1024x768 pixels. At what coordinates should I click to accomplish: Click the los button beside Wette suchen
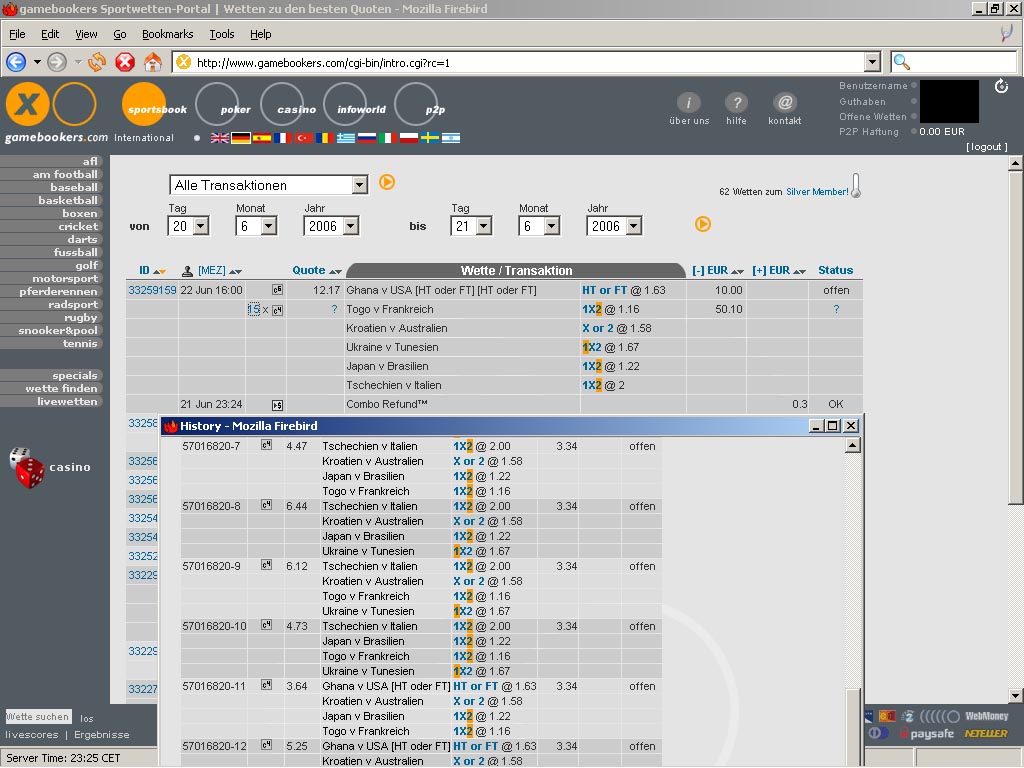[x=87, y=718]
